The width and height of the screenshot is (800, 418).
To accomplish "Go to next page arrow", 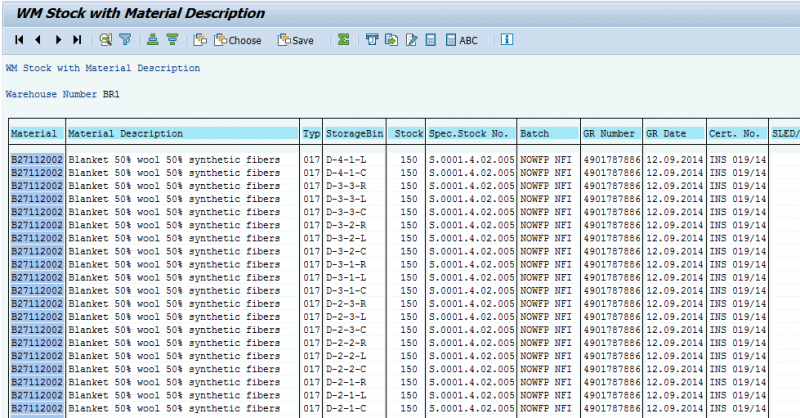I will (x=58, y=40).
